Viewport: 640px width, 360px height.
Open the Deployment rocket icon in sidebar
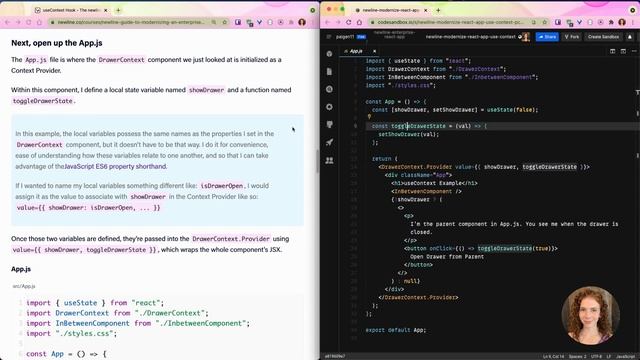pos(329,142)
